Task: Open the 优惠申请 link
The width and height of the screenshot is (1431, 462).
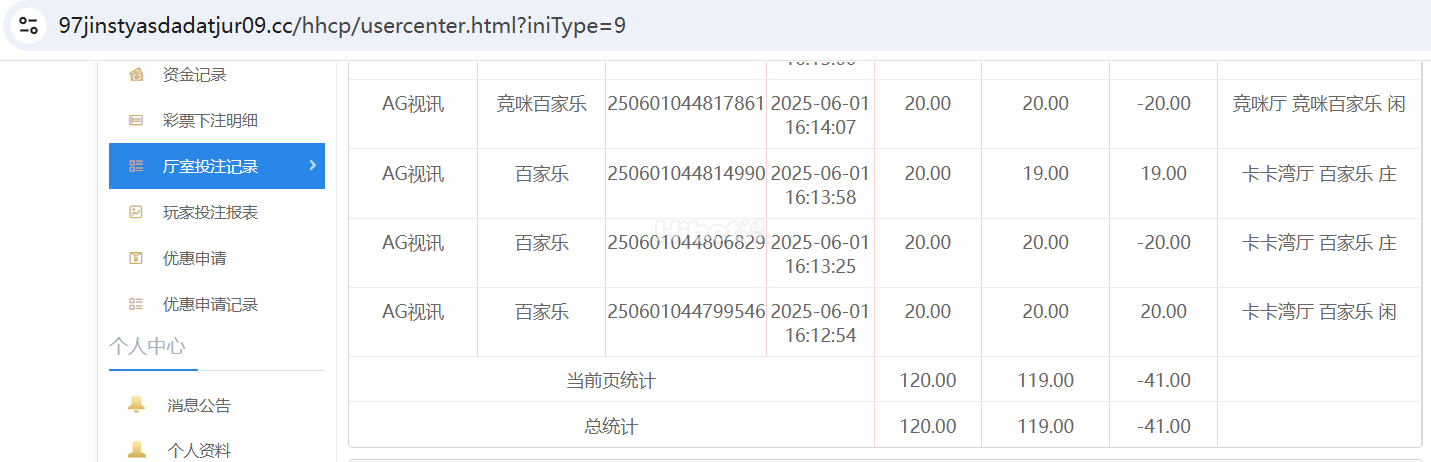Action: tap(194, 259)
